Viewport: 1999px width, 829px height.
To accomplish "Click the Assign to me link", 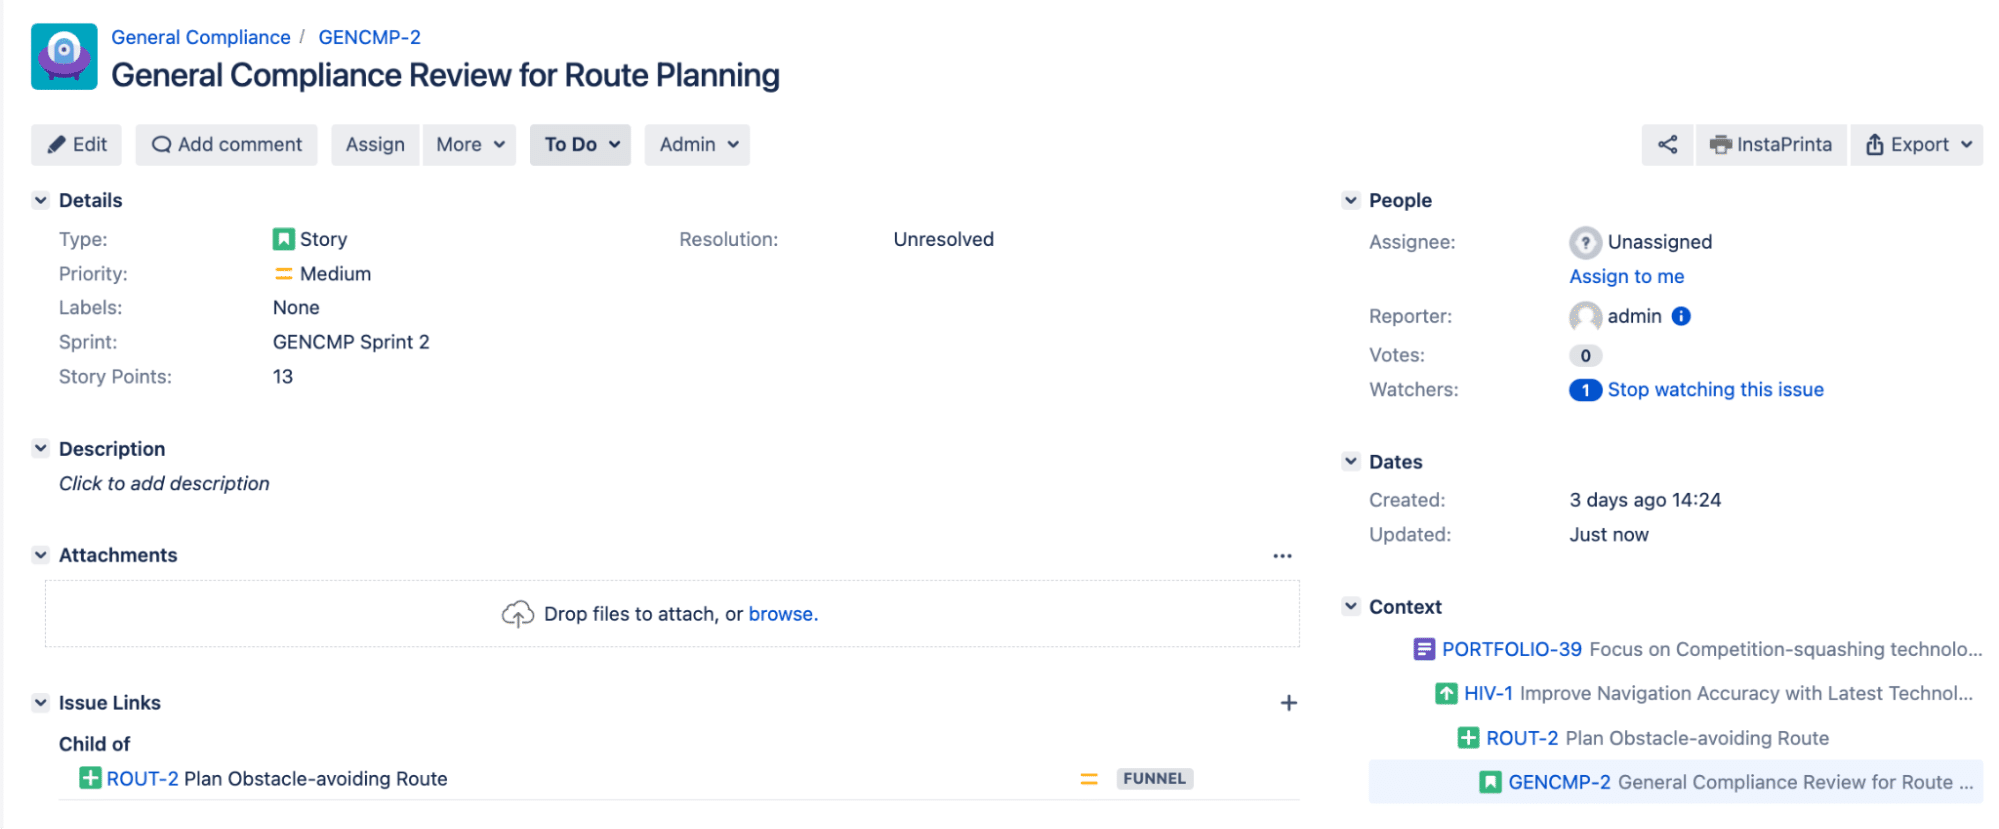I will click(x=1626, y=277).
